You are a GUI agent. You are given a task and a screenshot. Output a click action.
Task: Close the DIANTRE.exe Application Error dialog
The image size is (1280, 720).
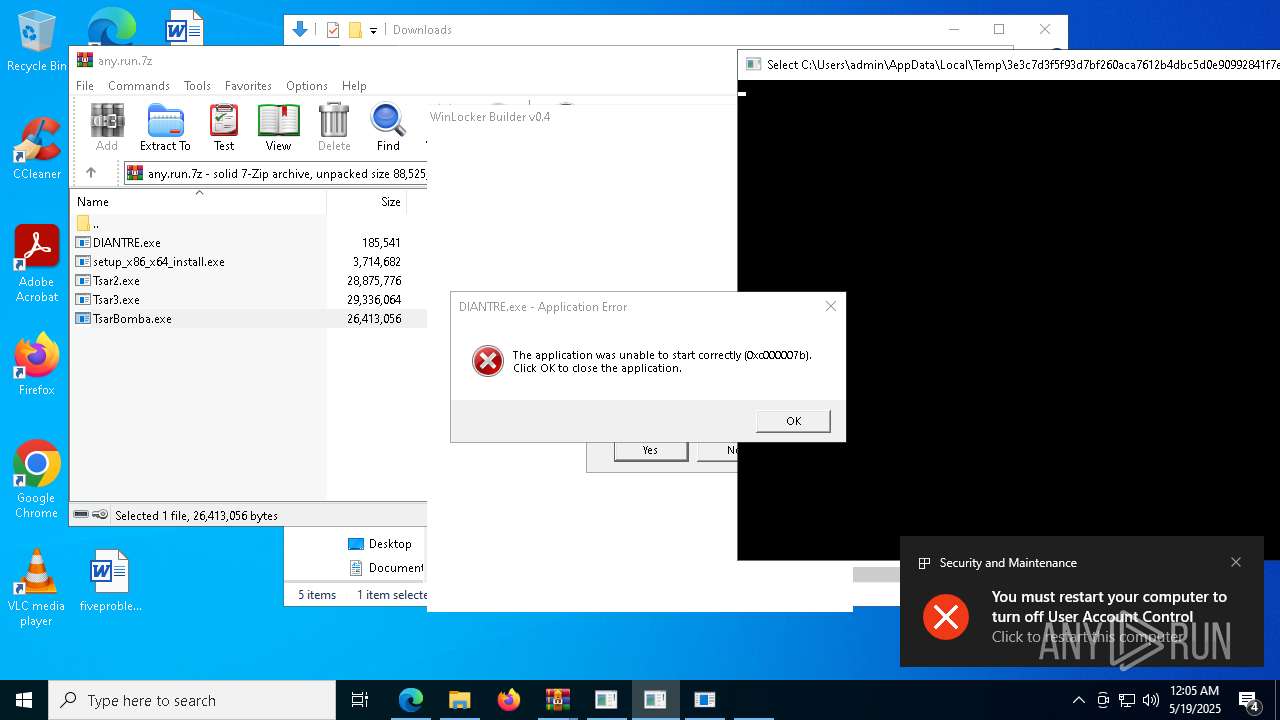[830, 306]
